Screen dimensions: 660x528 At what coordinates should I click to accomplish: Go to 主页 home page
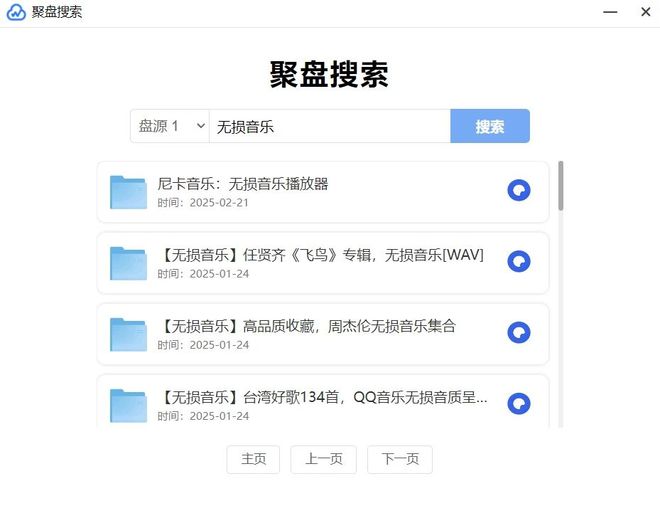pyautogui.click(x=253, y=459)
